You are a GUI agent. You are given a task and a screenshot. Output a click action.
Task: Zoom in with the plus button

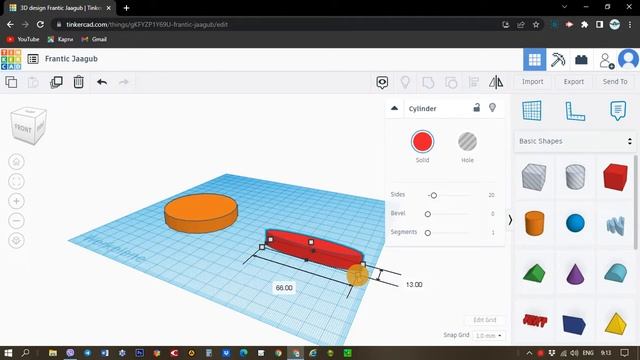(x=16, y=201)
